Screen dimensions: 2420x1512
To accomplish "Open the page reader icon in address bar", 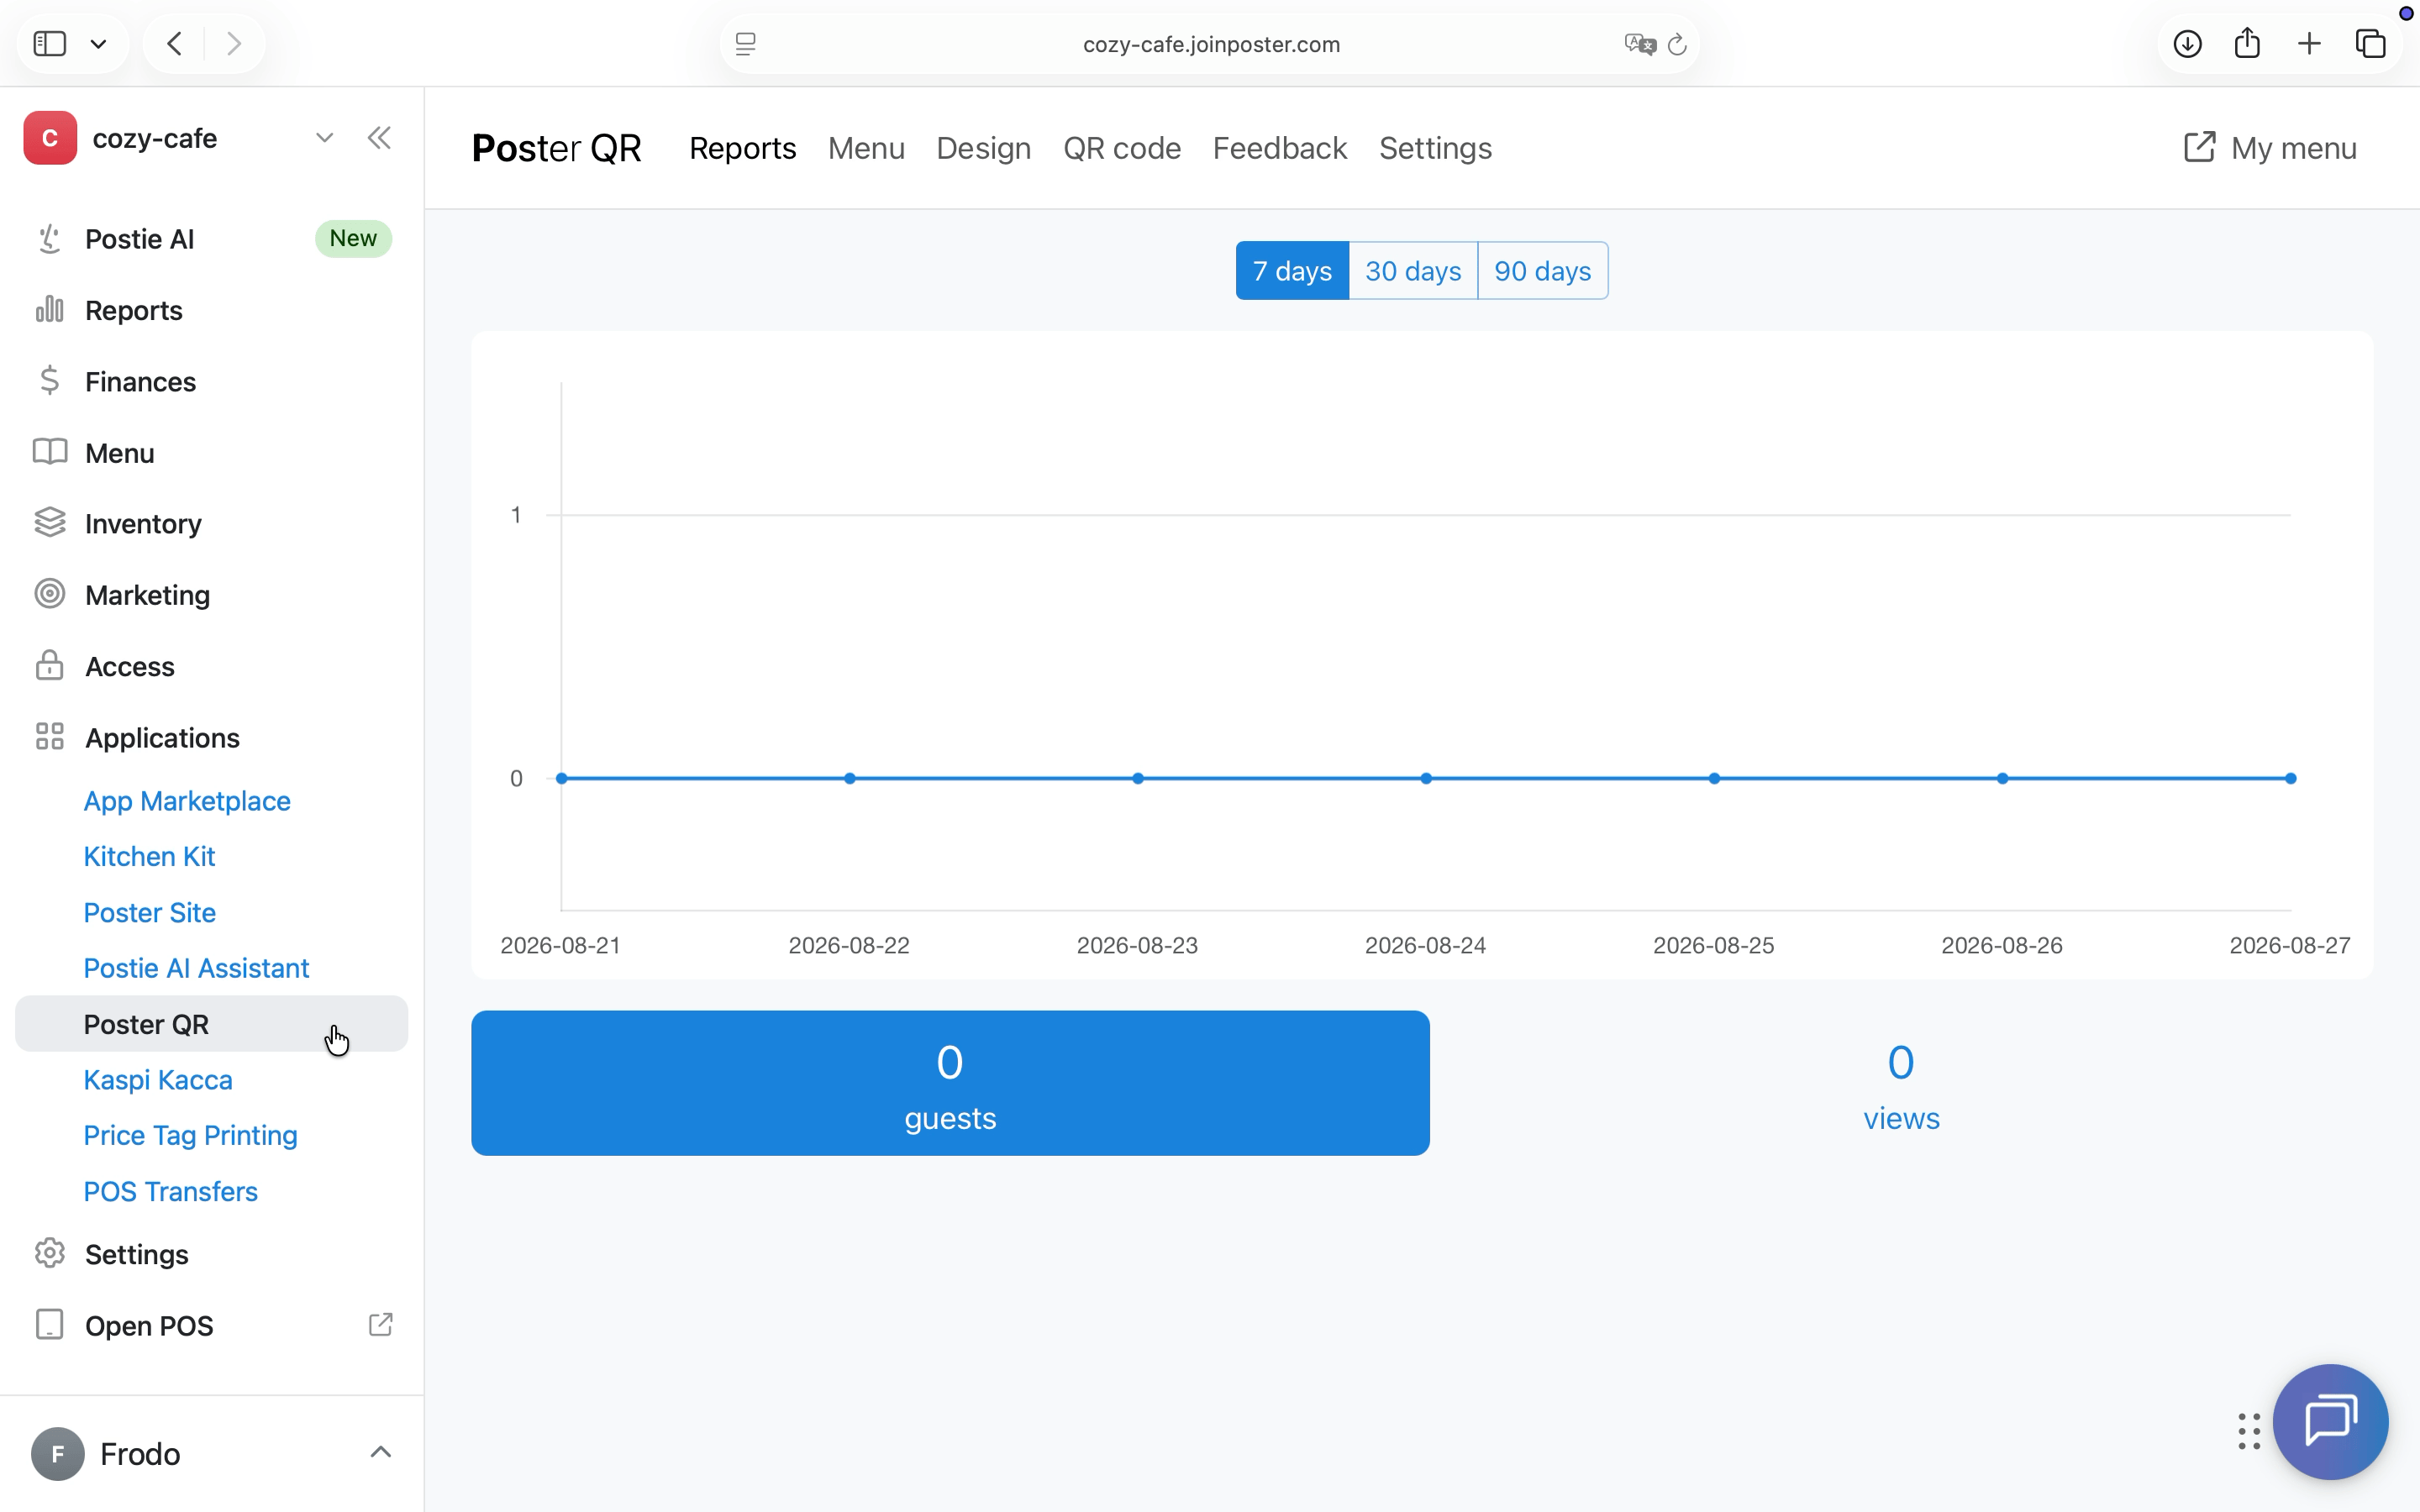I will (746, 44).
